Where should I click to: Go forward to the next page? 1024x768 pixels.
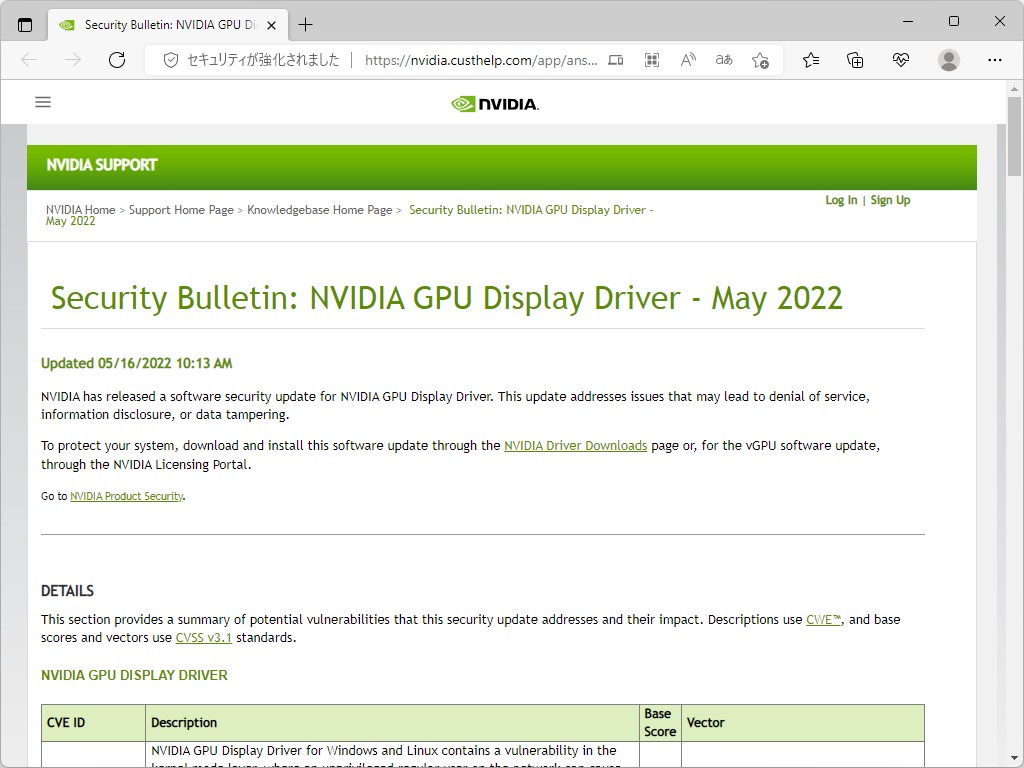(73, 60)
